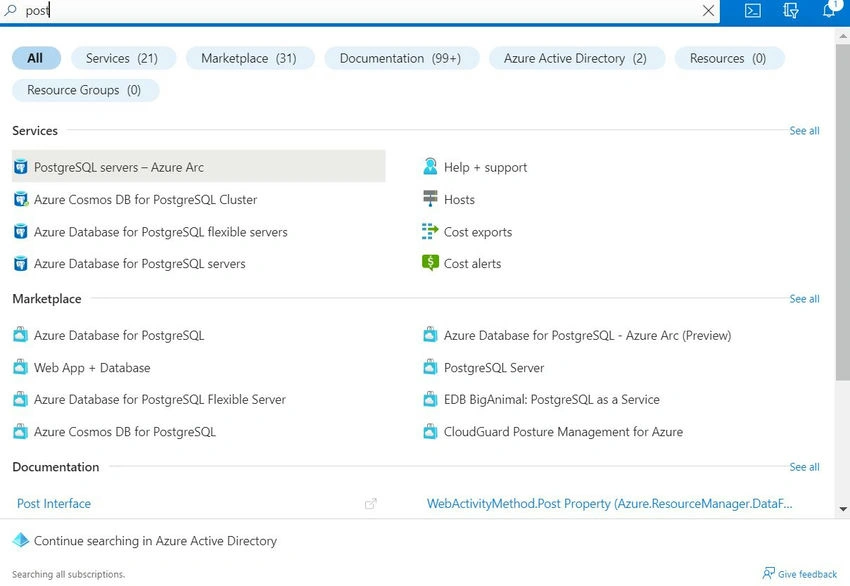This screenshot has width=850, height=586.
Task: Click the Azure Active Directory diamond icon
Action: coord(21,540)
